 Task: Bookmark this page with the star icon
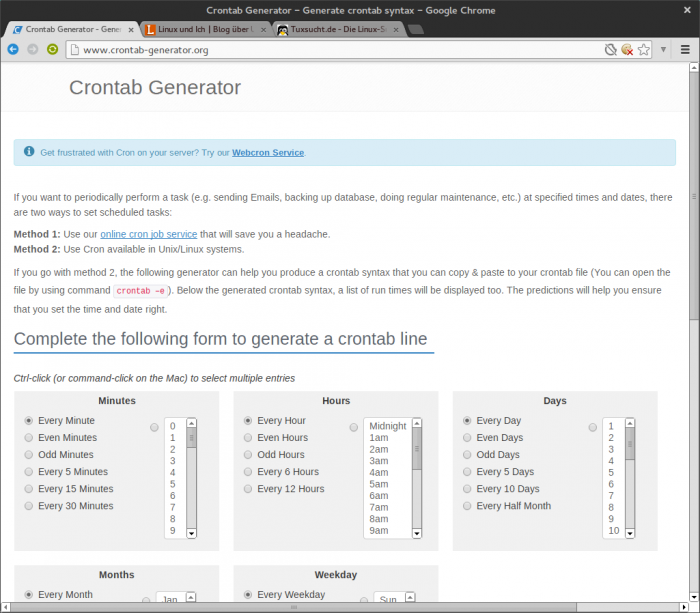pyautogui.click(x=644, y=49)
